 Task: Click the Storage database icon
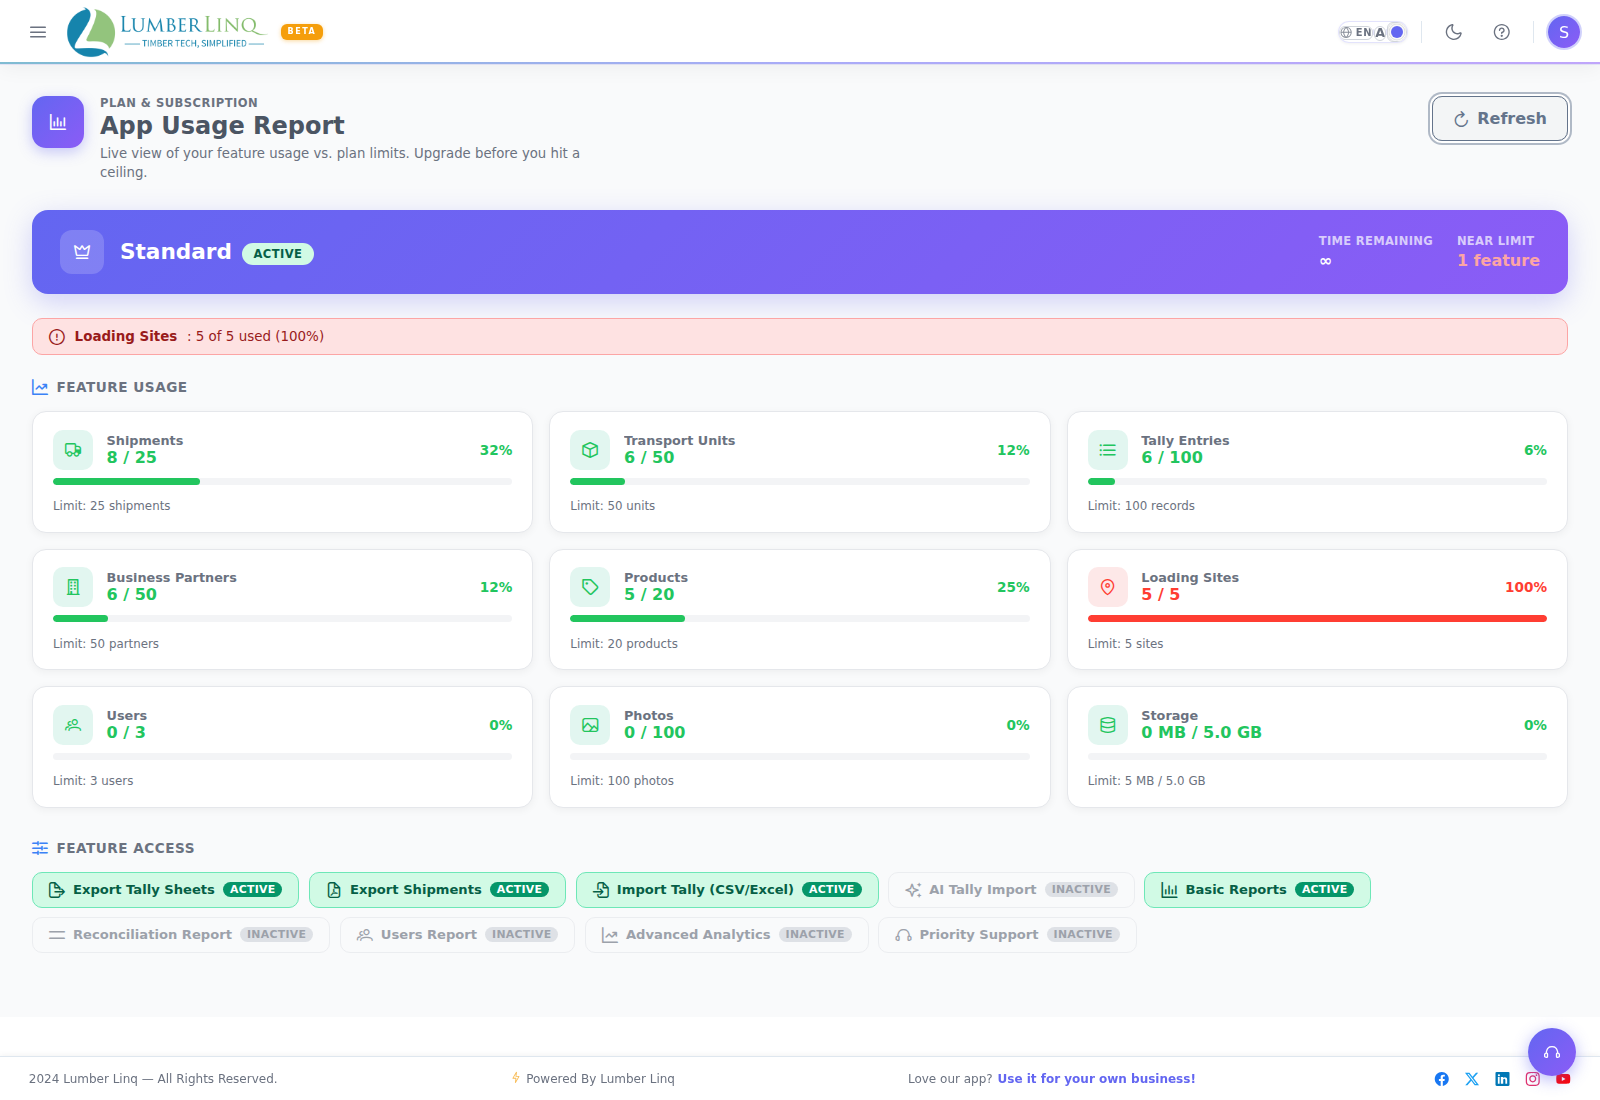[x=1108, y=725]
